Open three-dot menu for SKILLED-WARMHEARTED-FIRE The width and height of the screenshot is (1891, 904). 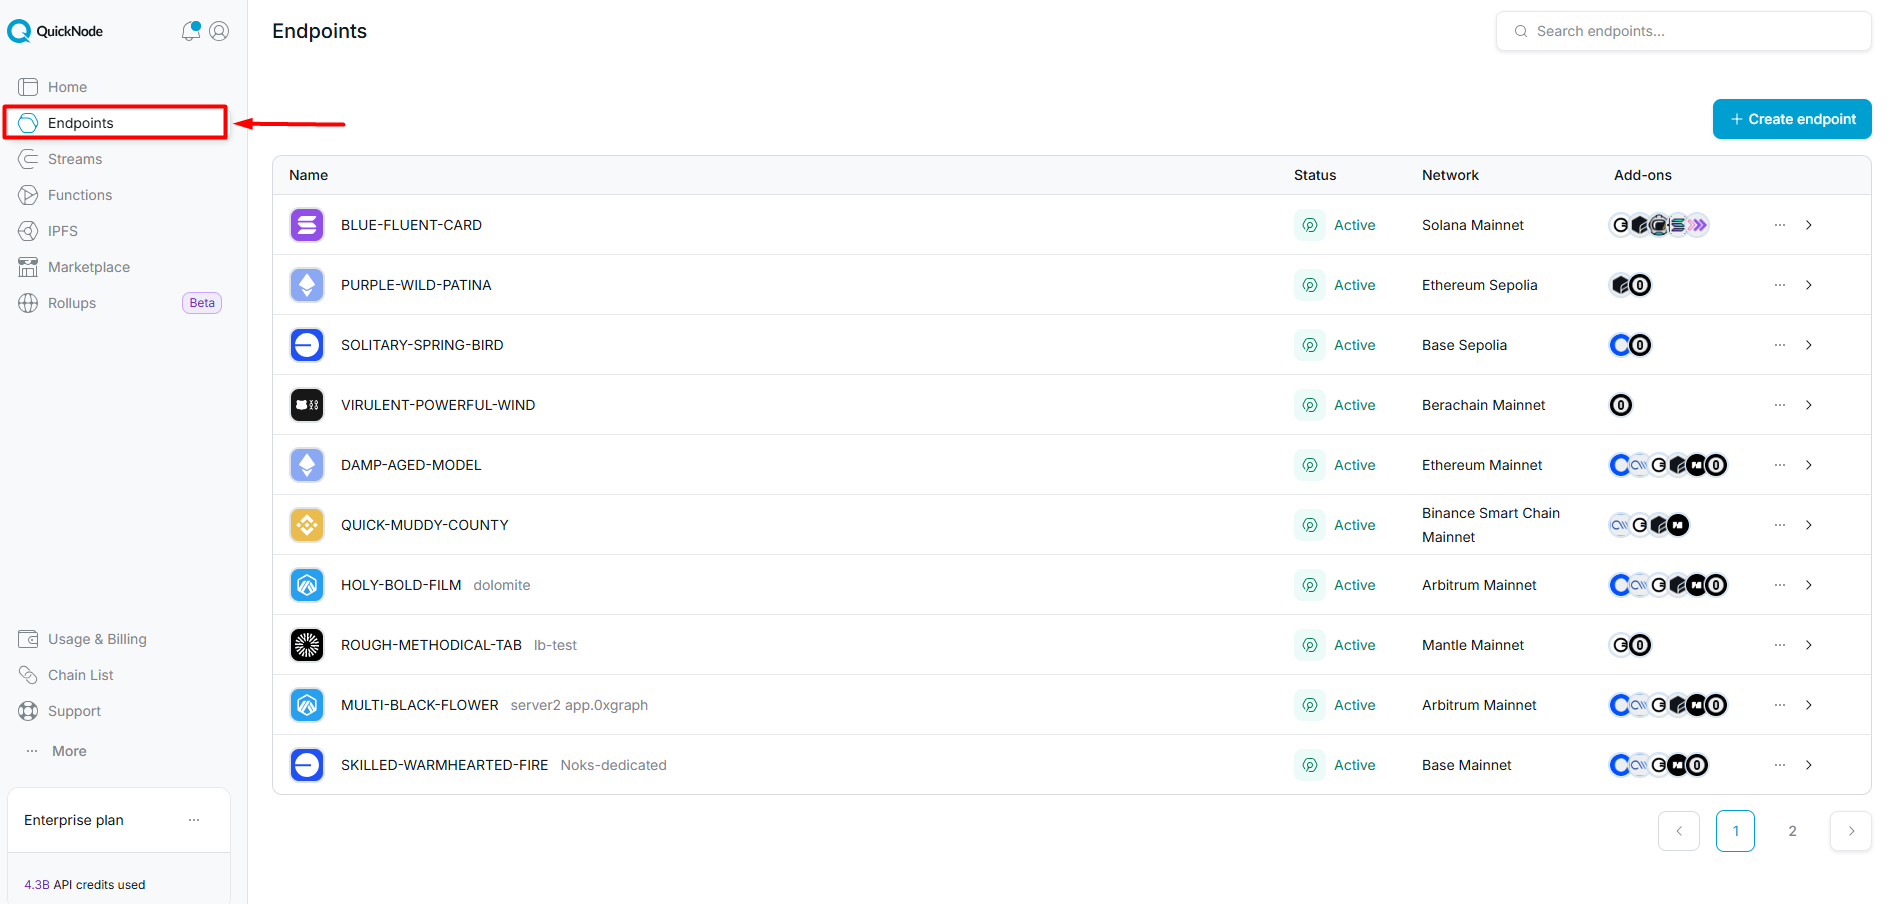point(1779,765)
